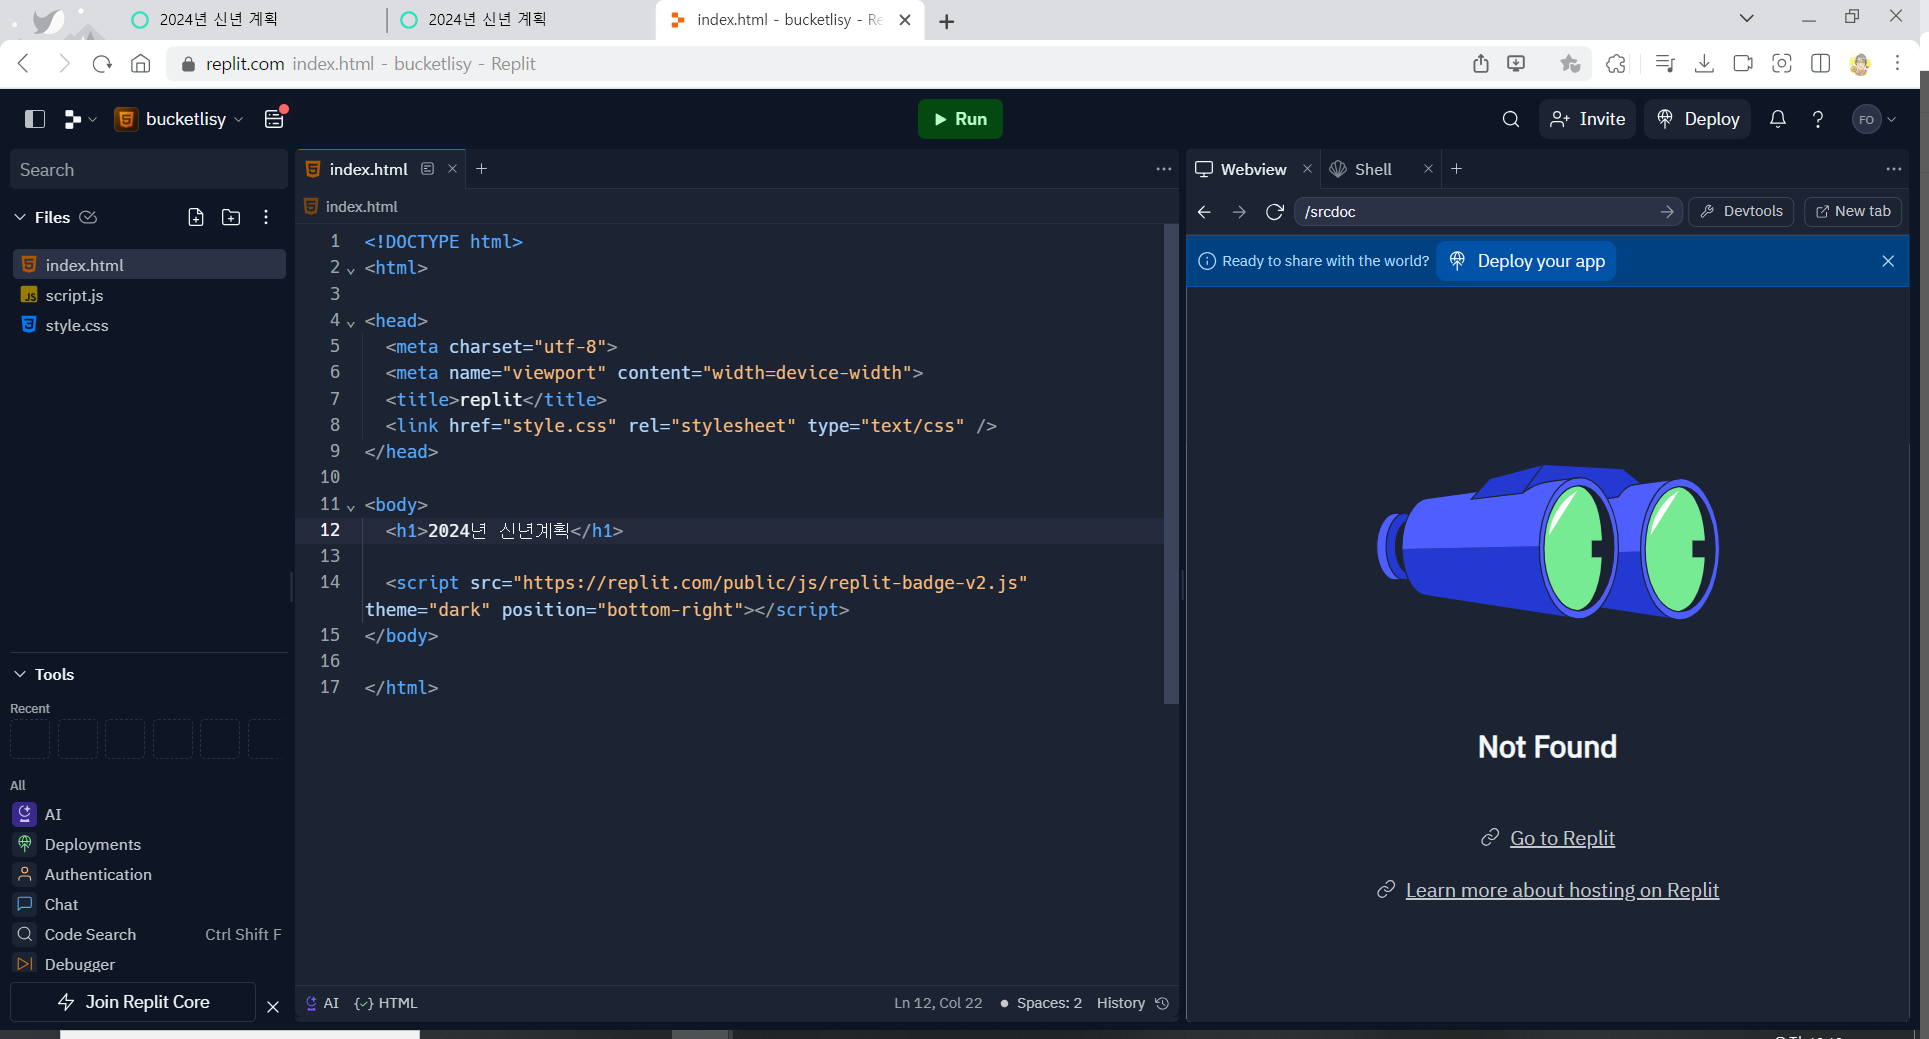Close the Webview tab

[1307, 169]
